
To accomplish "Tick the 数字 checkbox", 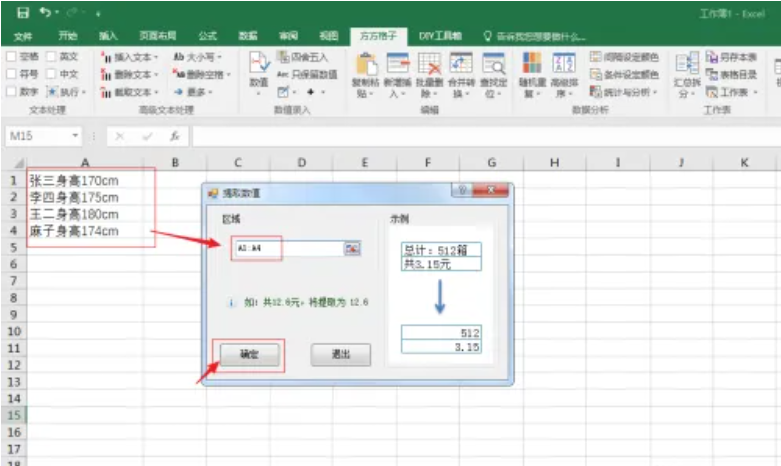I will tap(11, 91).
